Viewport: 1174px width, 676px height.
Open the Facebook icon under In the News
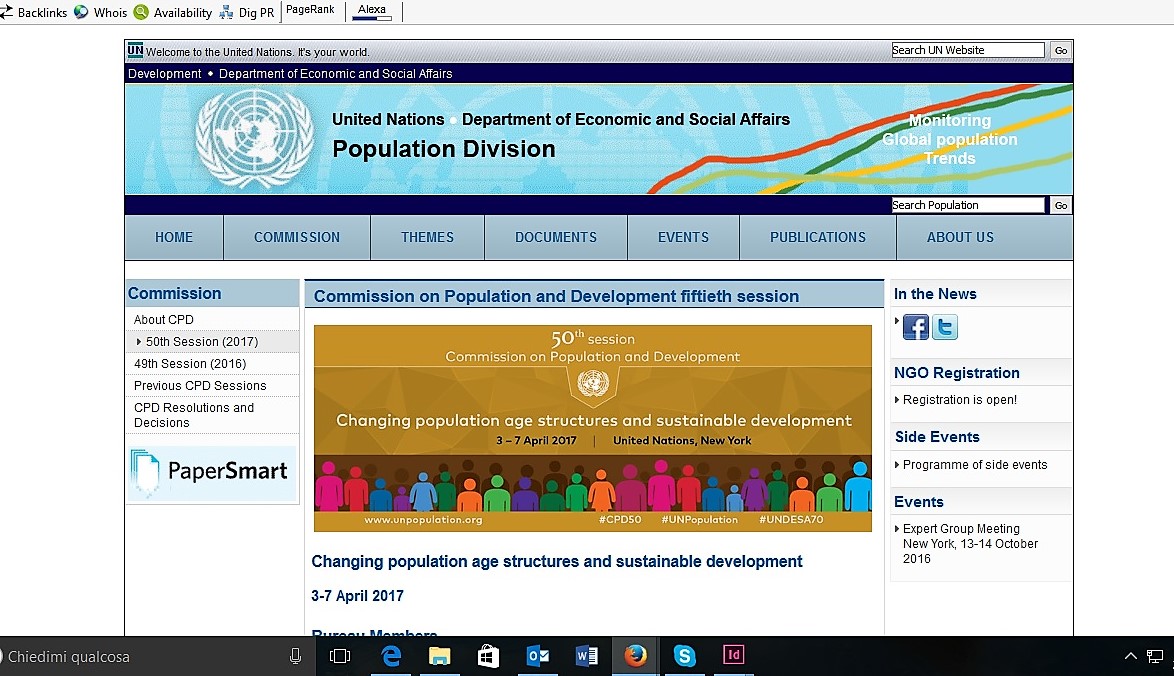coord(915,327)
